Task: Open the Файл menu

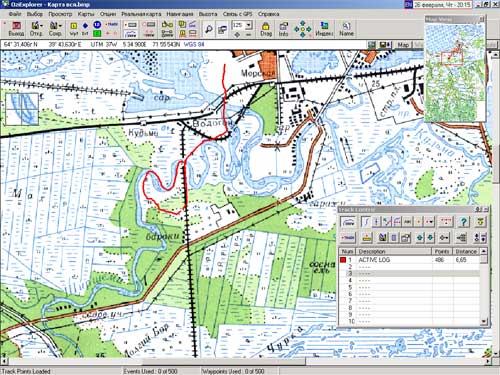Action: 15,14
